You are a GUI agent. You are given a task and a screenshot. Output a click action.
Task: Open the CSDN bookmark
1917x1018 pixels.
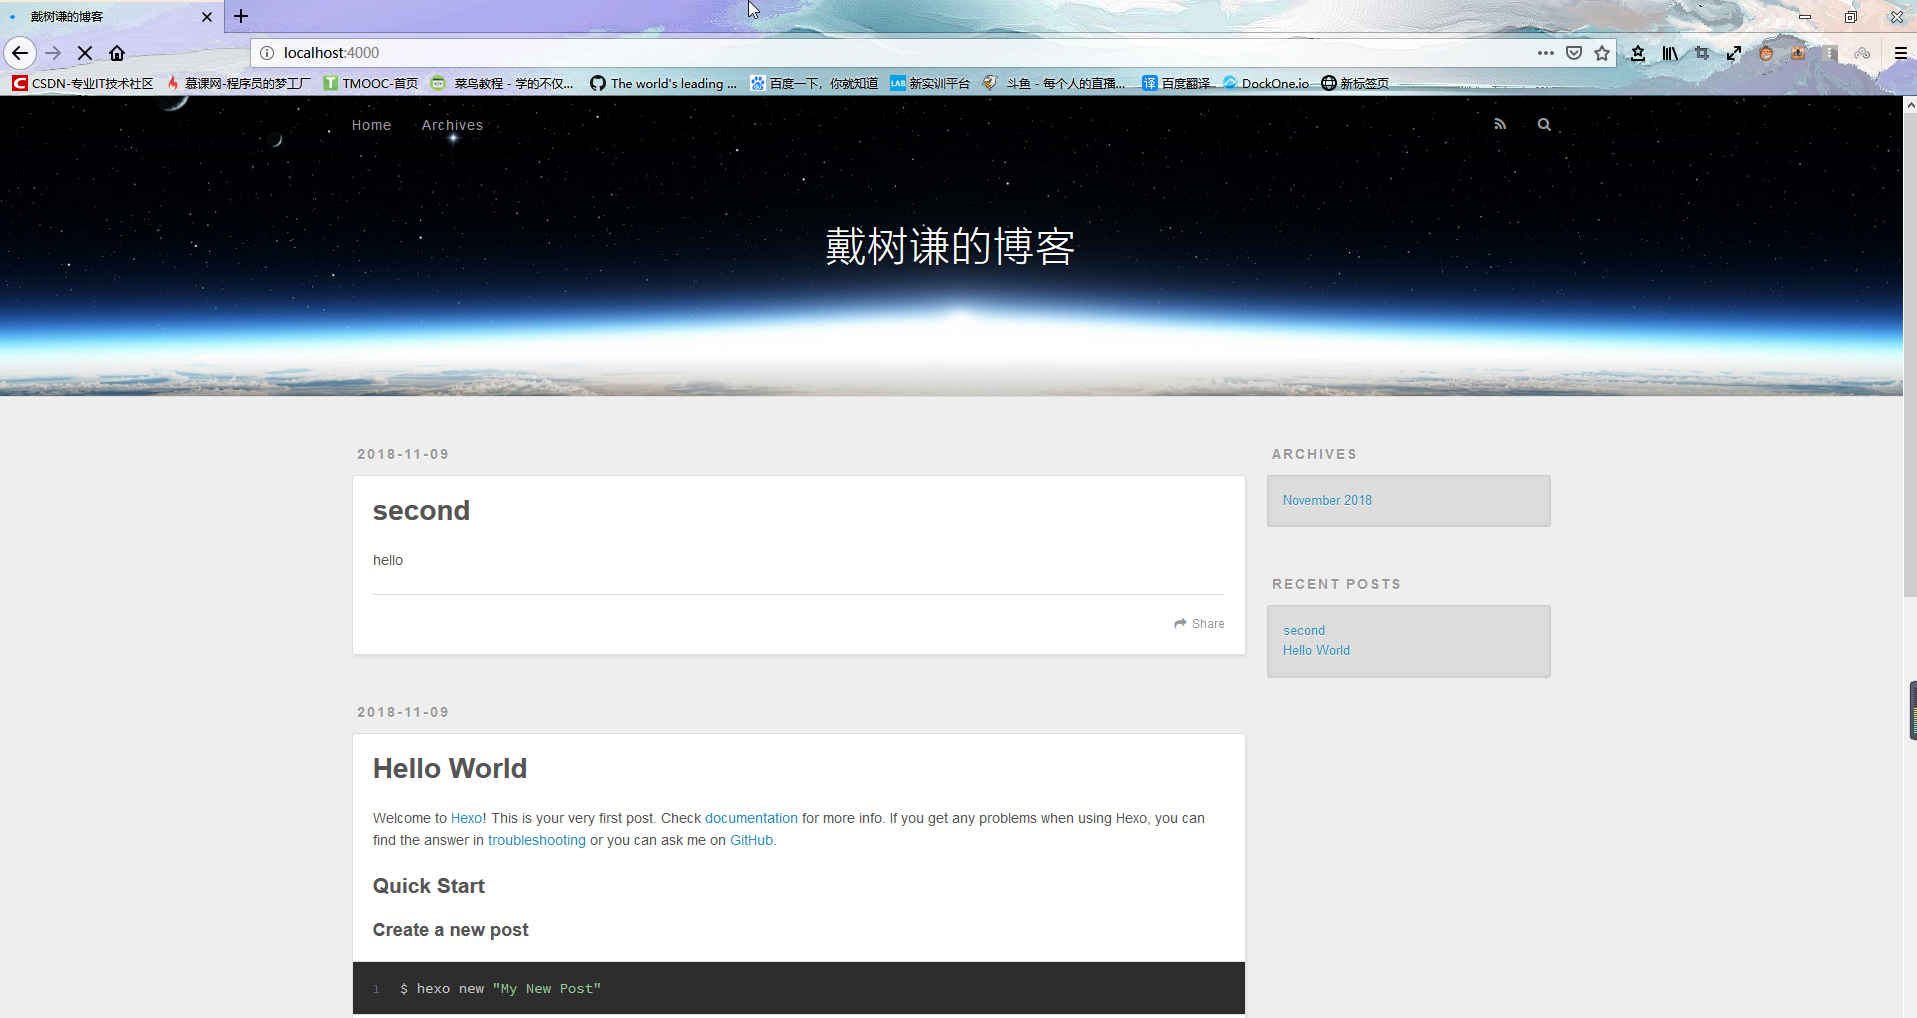click(x=83, y=83)
